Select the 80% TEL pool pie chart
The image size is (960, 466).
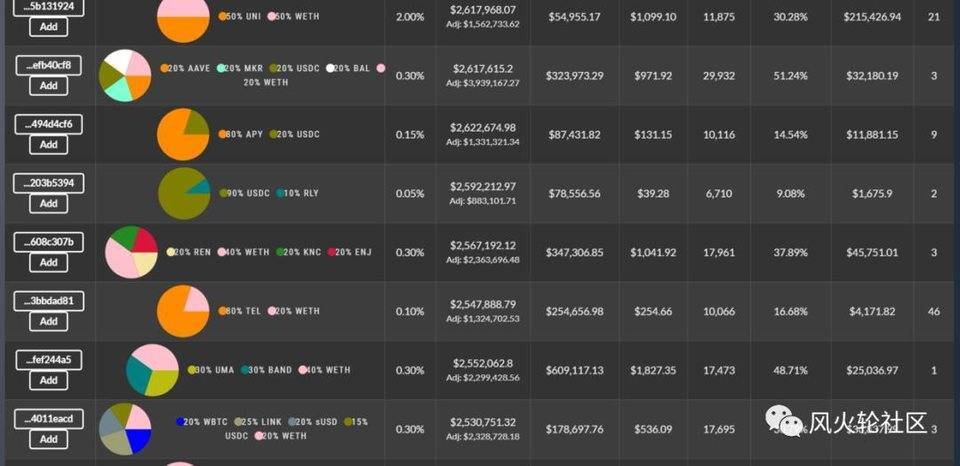tap(183, 311)
